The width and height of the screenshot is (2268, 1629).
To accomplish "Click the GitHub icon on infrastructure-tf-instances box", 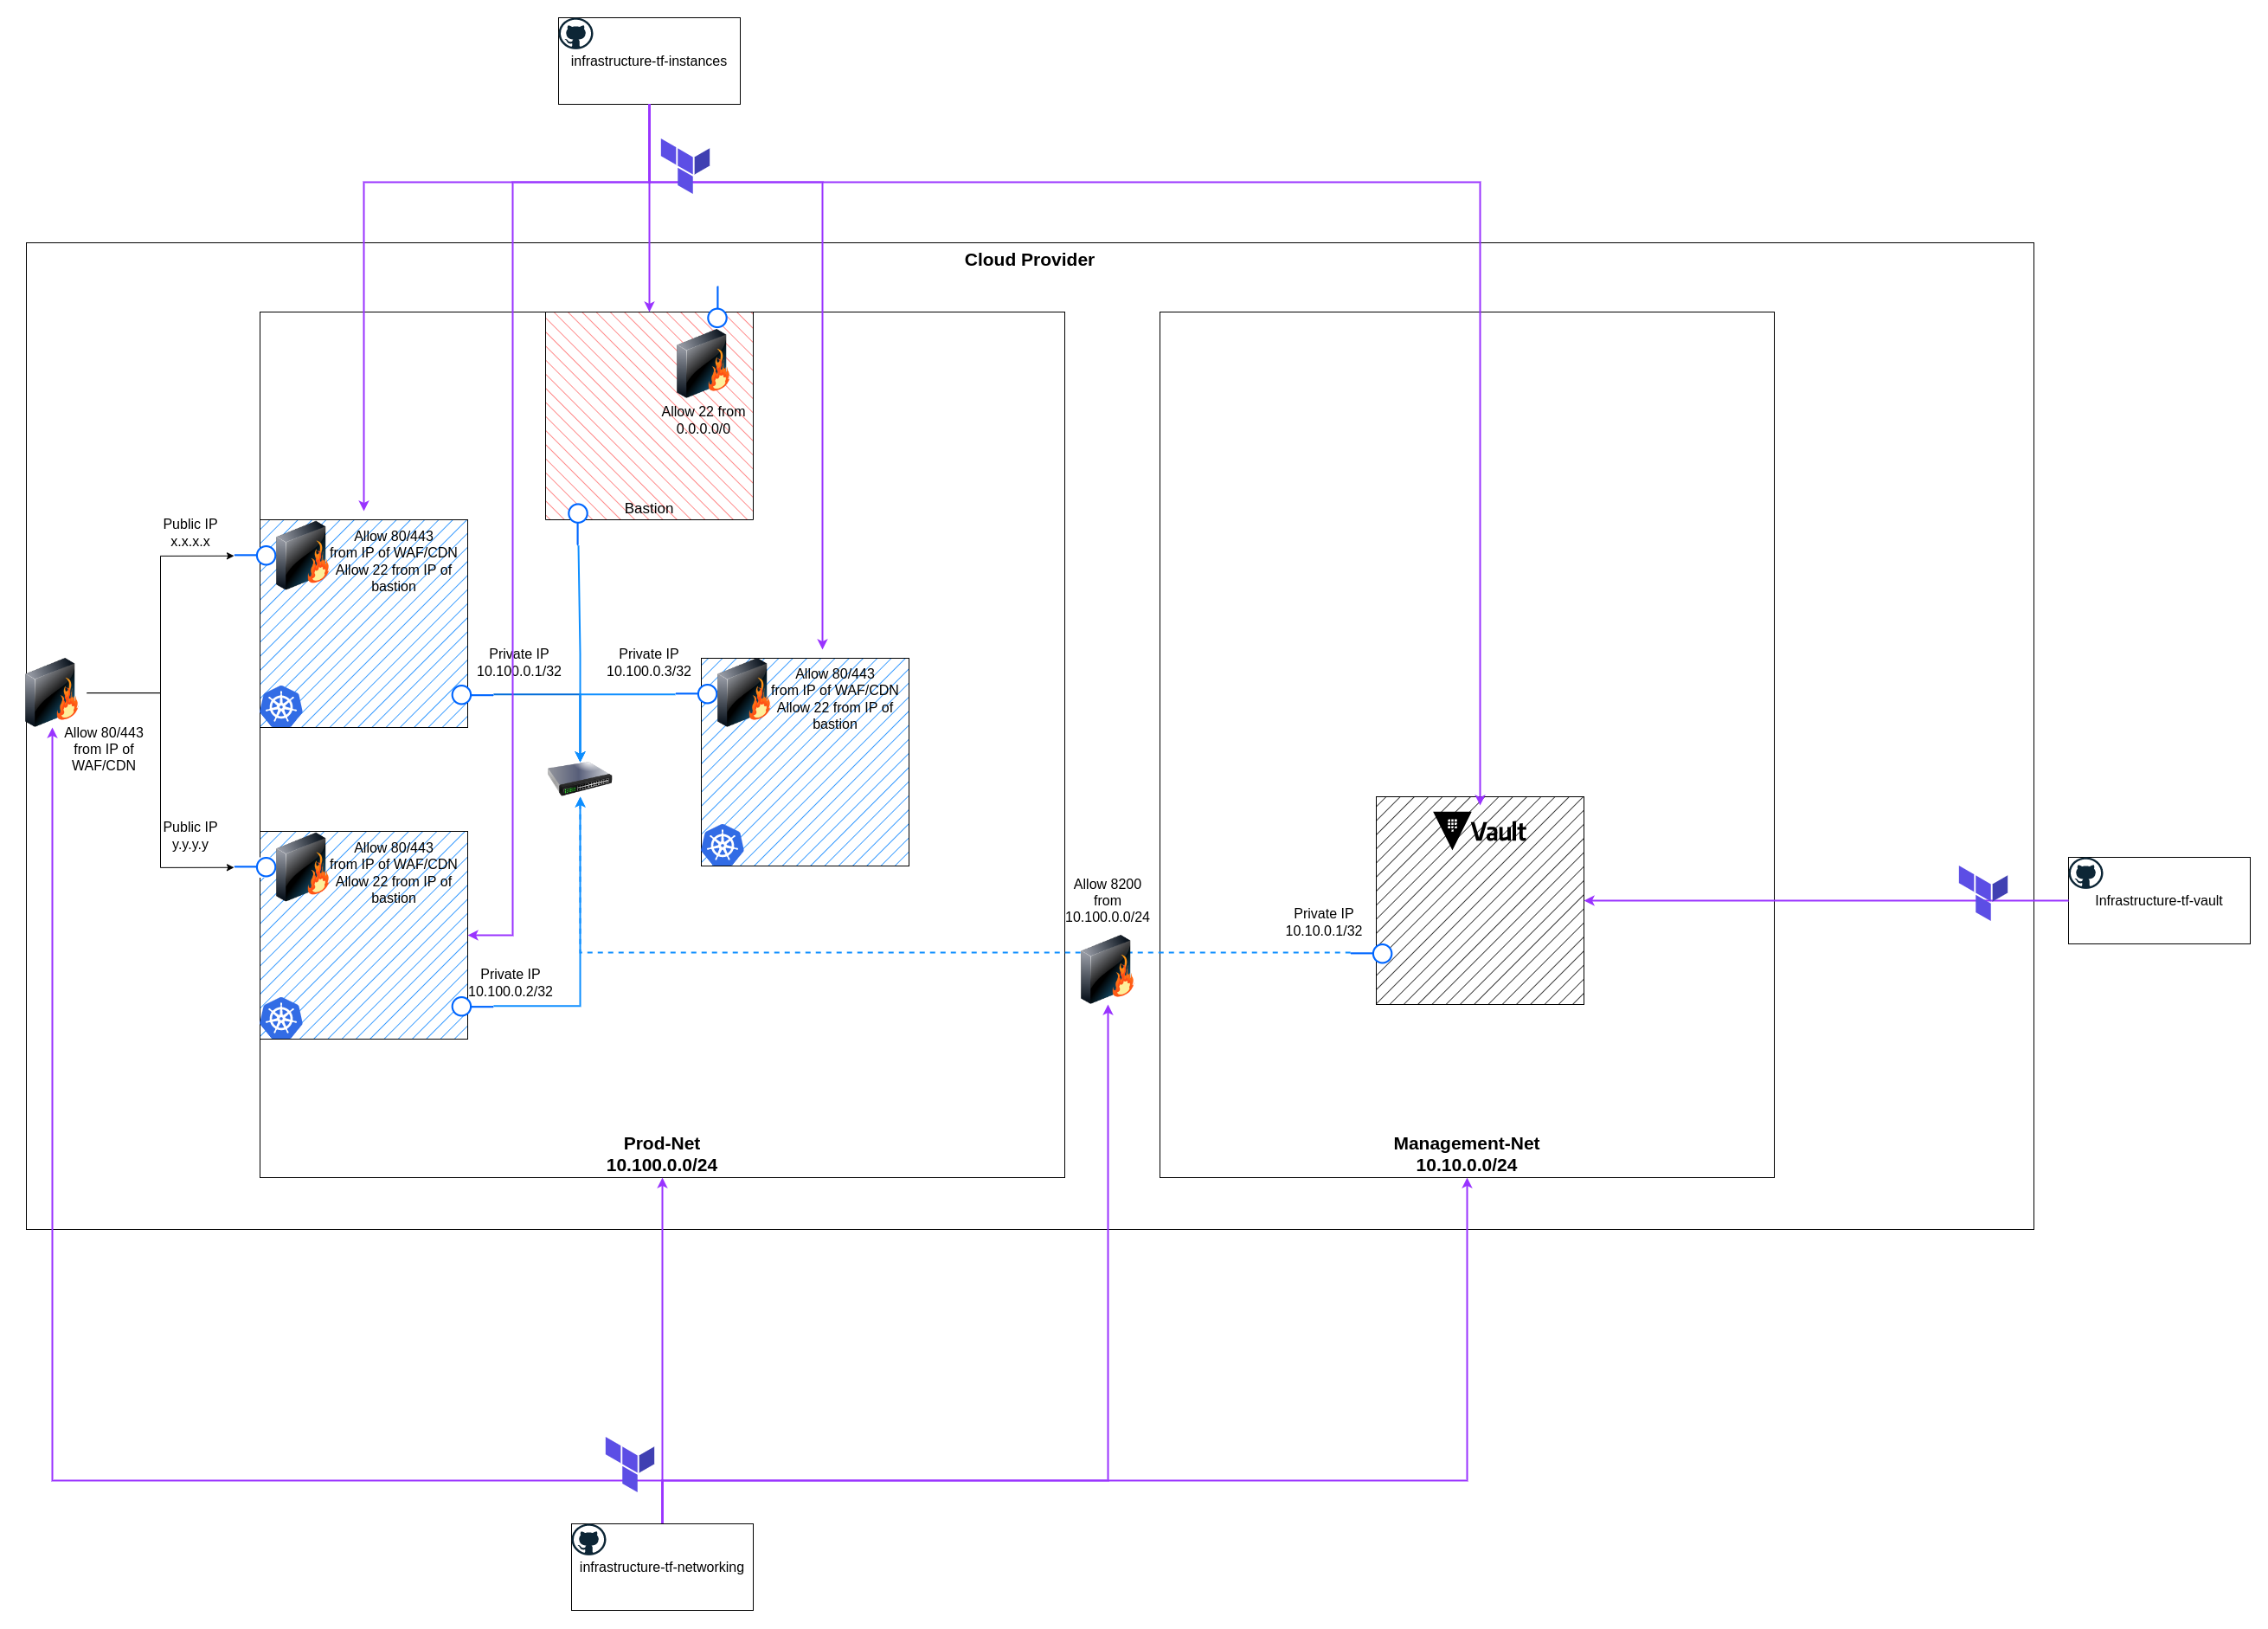I will [576, 34].
